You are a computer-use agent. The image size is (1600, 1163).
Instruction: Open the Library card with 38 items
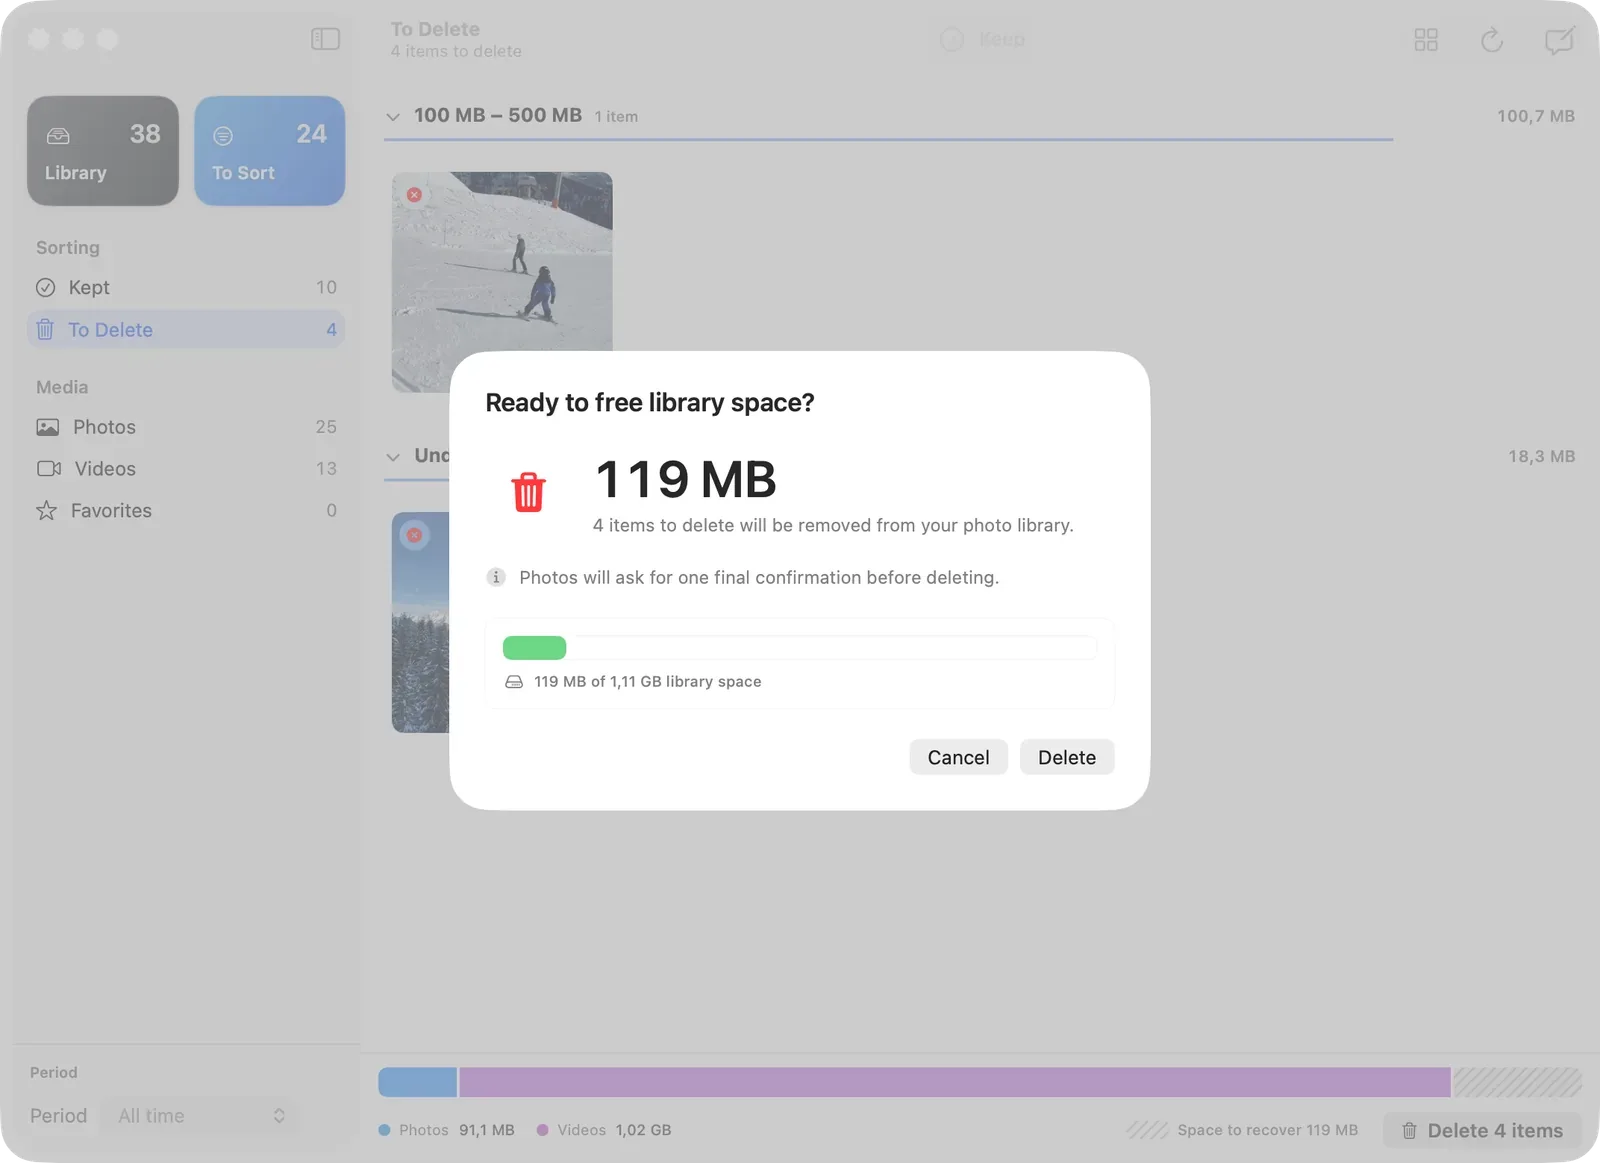click(103, 151)
